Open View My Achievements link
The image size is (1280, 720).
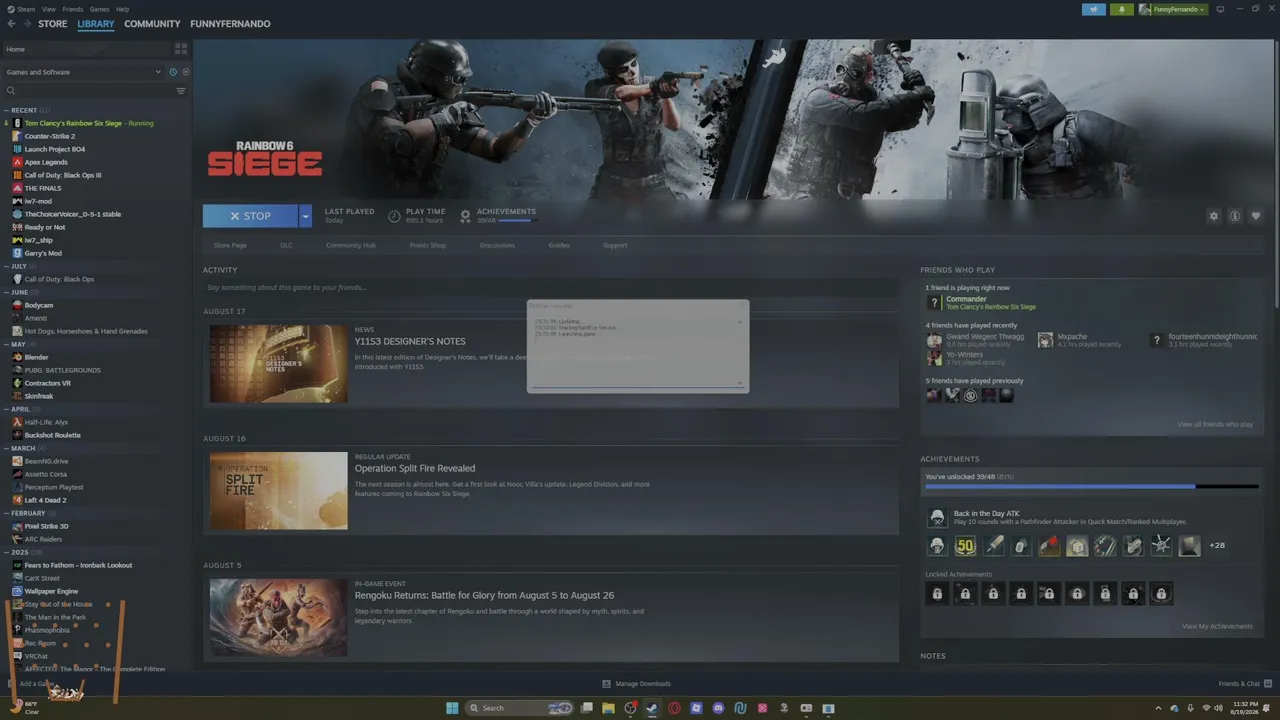pyautogui.click(x=1217, y=627)
